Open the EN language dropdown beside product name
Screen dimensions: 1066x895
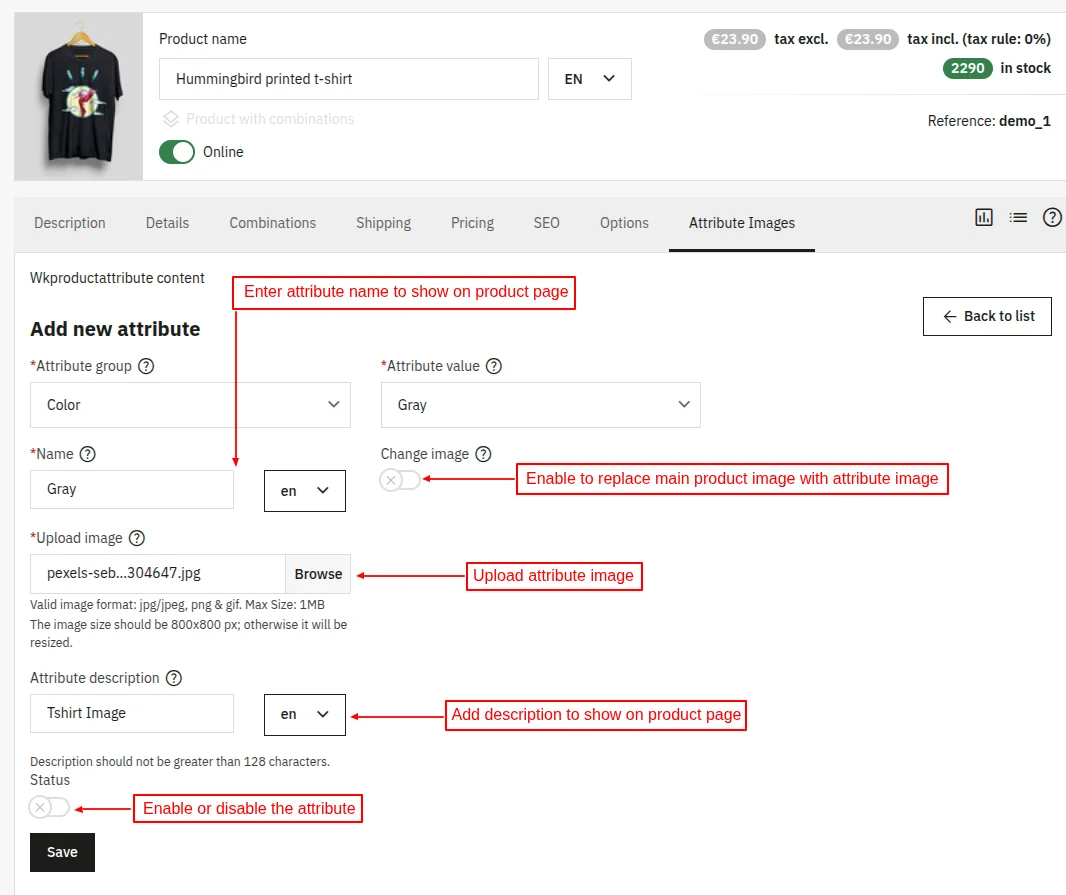(589, 77)
